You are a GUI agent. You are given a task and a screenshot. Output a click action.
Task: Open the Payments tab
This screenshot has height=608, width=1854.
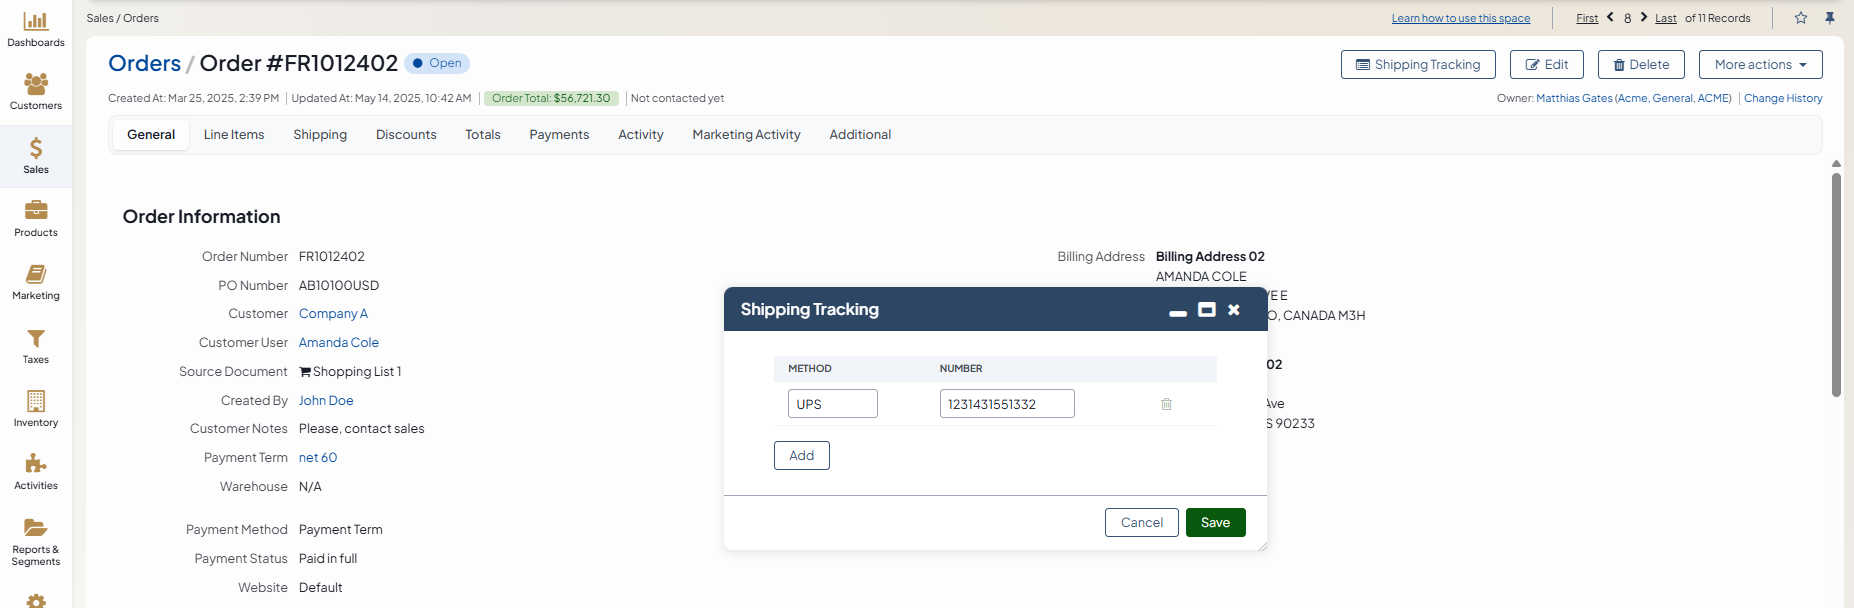pyautogui.click(x=559, y=135)
